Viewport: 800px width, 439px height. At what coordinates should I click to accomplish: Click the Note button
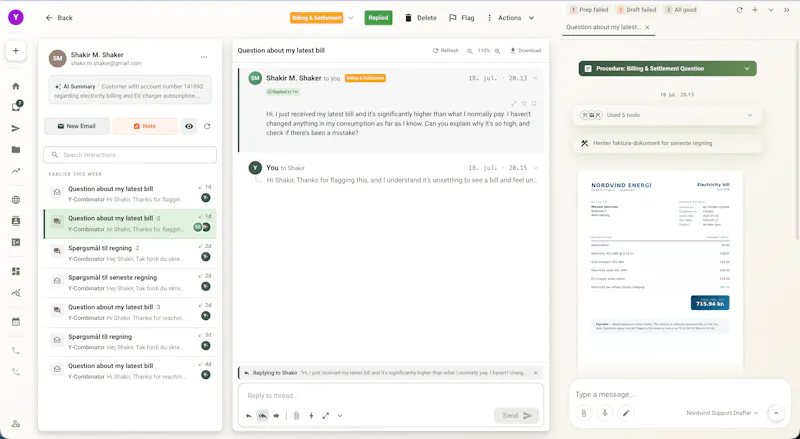[145, 126]
